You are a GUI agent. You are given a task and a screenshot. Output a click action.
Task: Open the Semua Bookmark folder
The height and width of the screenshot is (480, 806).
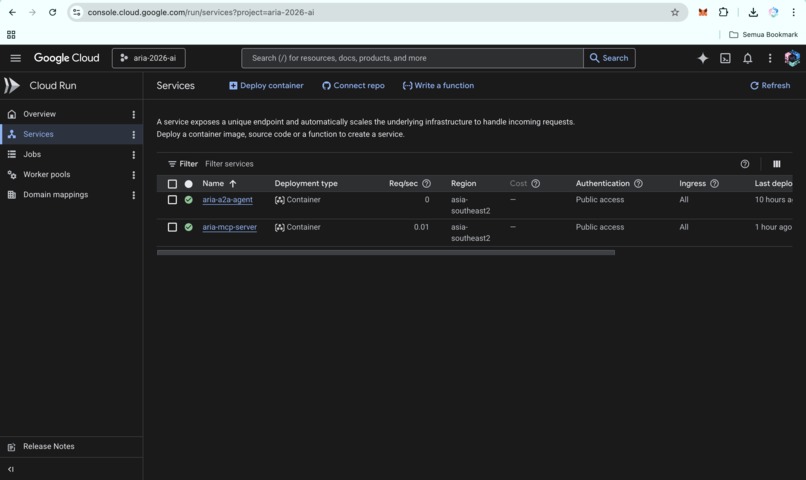click(763, 34)
